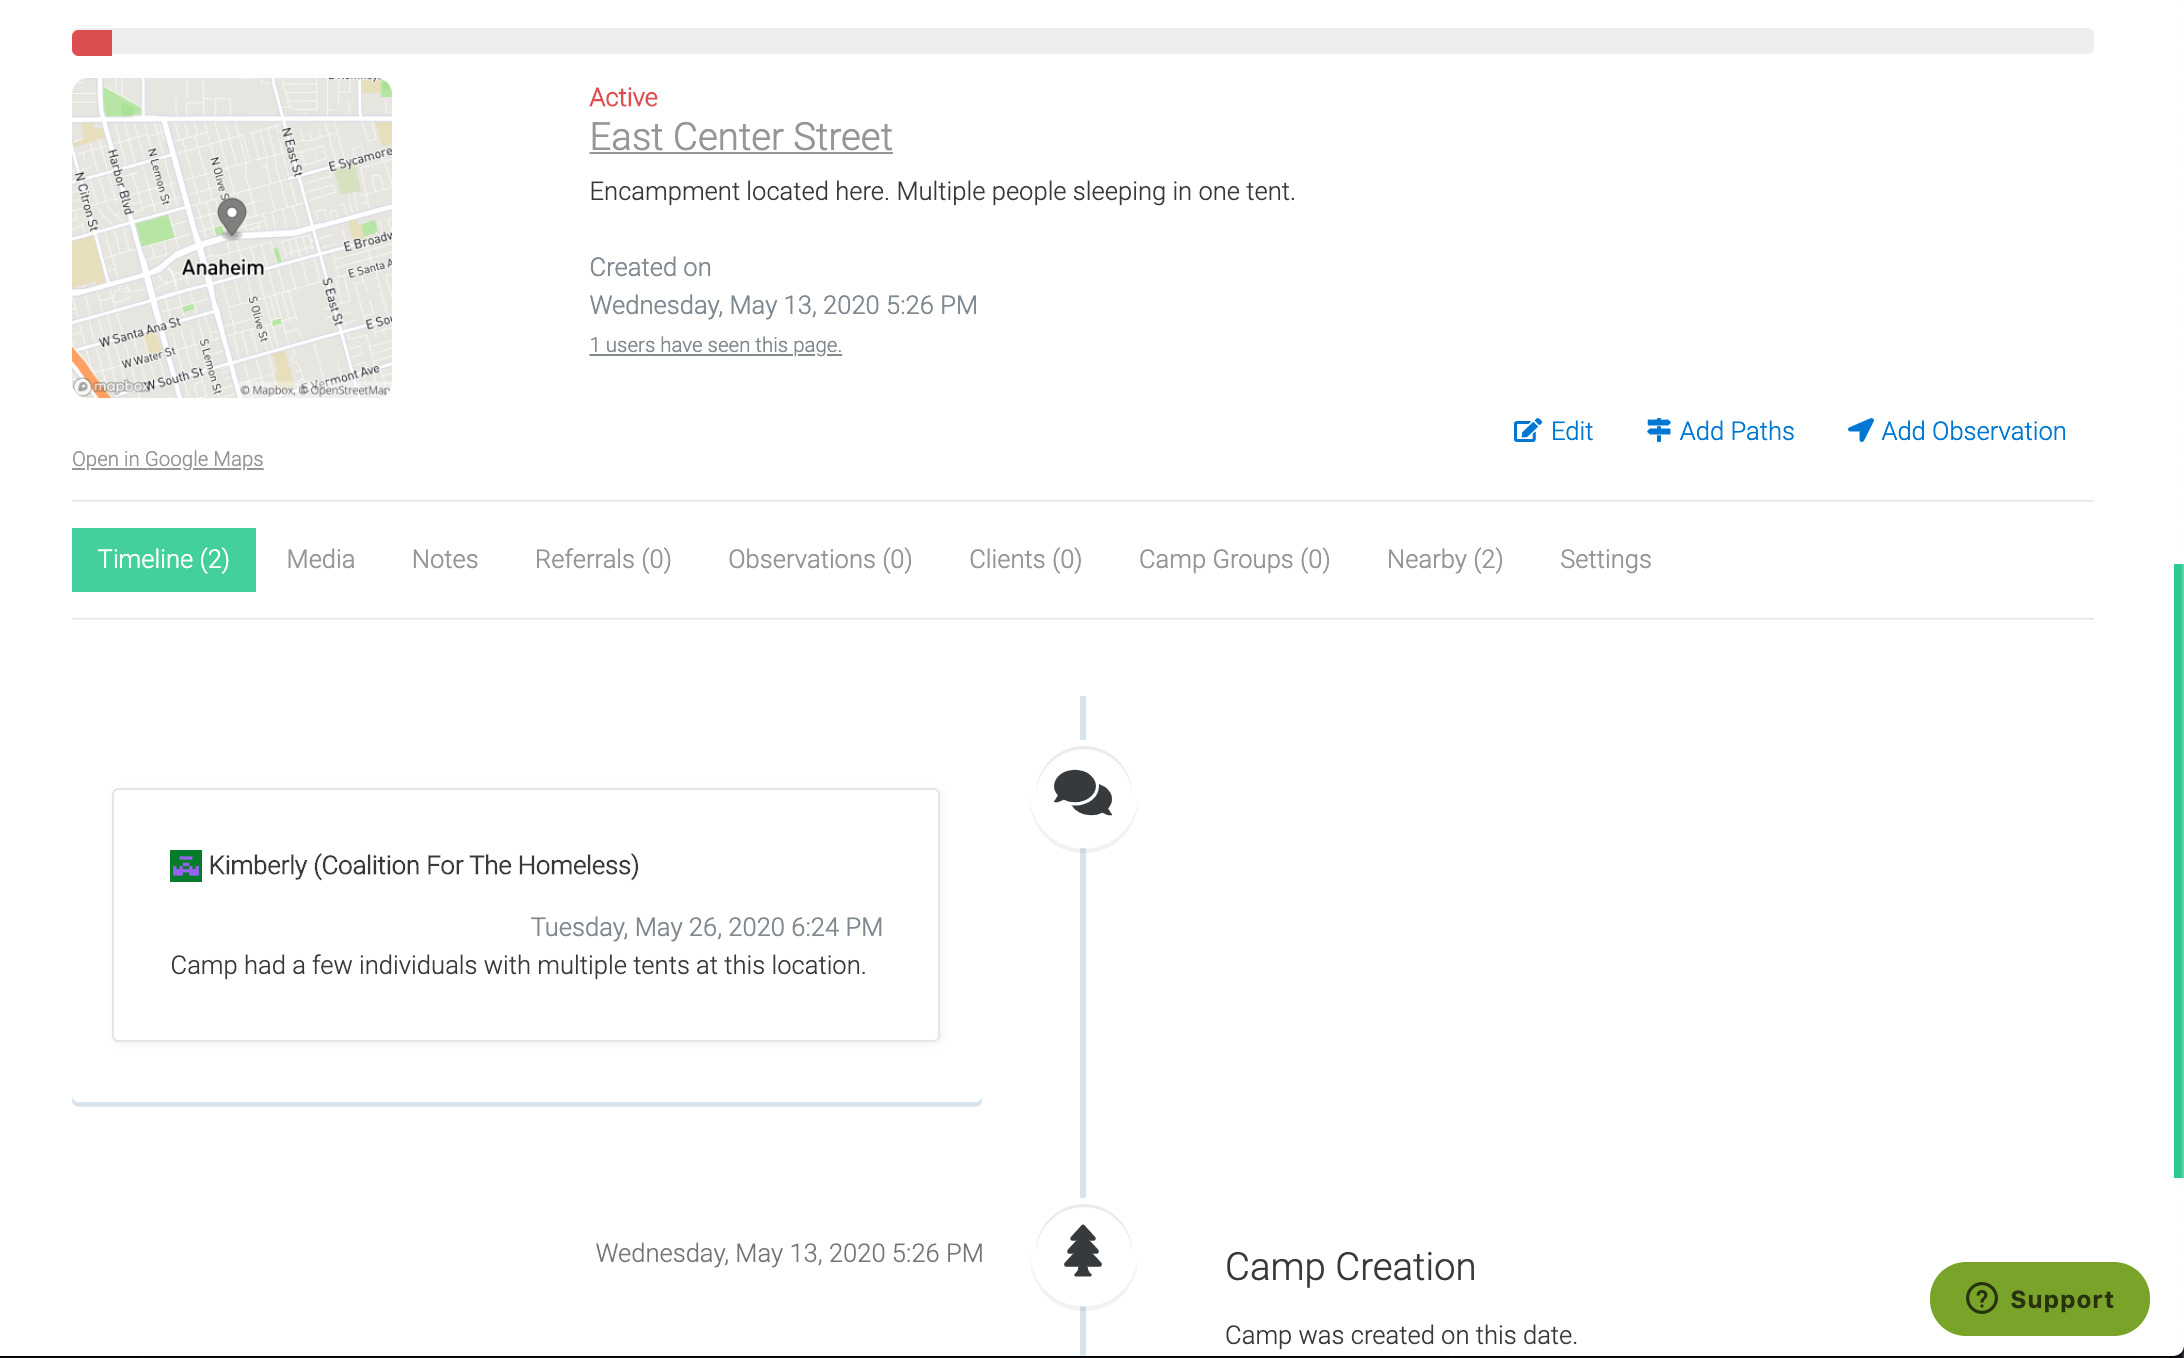
Task: Open the Media tab
Action: point(320,559)
